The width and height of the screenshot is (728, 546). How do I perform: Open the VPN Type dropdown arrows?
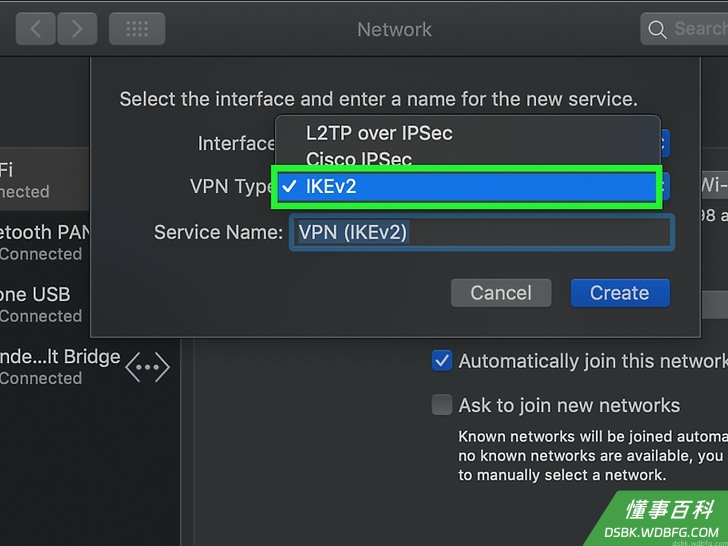click(x=665, y=187)
